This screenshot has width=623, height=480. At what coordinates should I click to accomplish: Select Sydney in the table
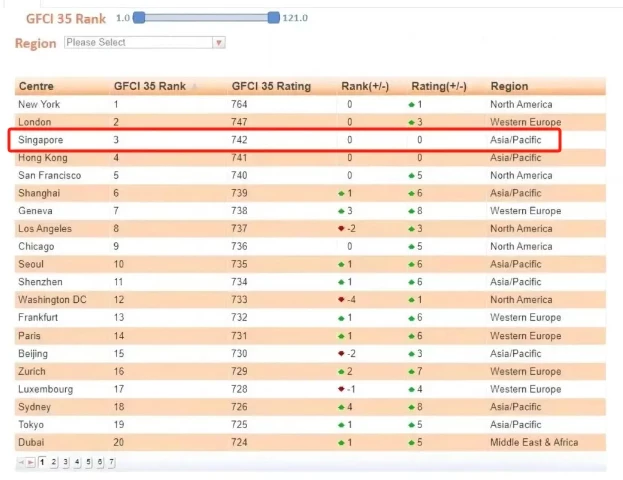point(34,407)
